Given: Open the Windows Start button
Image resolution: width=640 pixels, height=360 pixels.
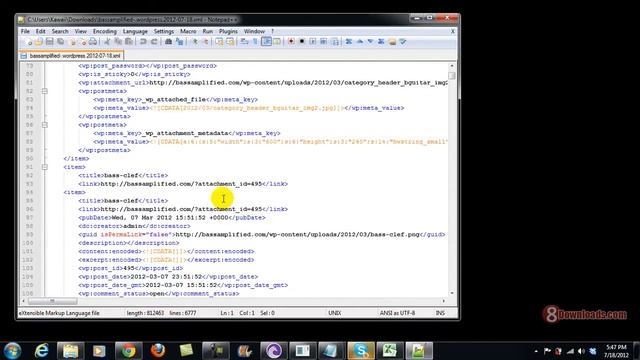Looking at the screenshot, I should 12,351.
